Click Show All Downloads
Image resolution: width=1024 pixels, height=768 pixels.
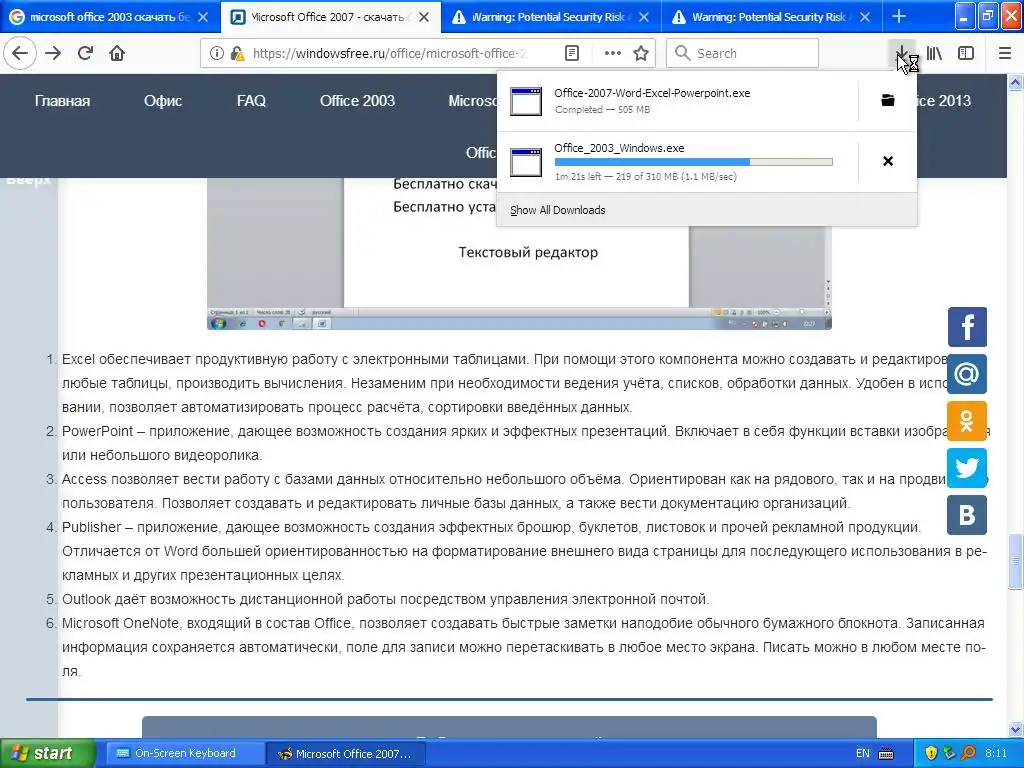pos(558,210)
